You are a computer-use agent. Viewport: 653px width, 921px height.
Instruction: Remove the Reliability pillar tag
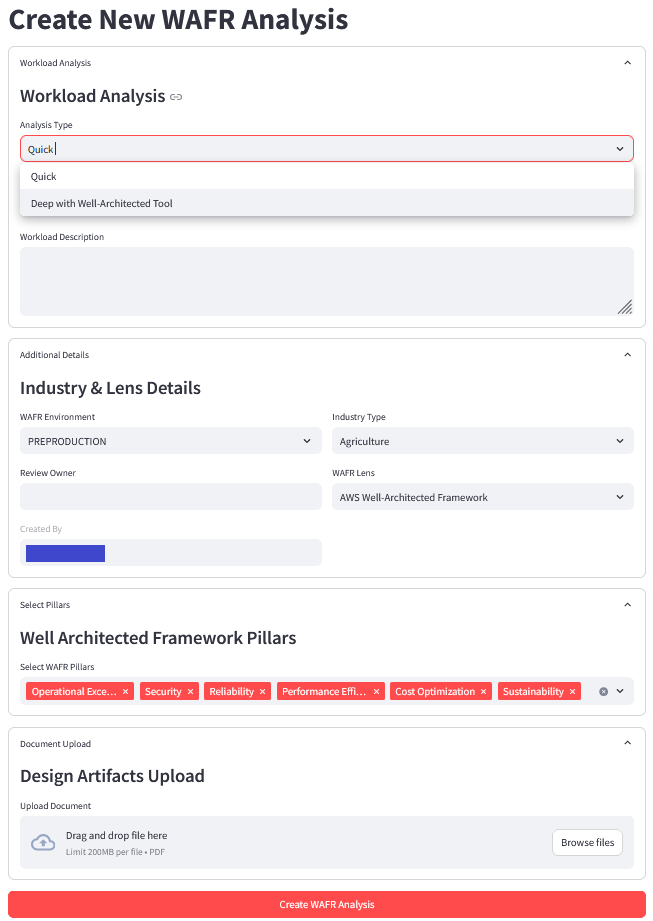point(263,692)
